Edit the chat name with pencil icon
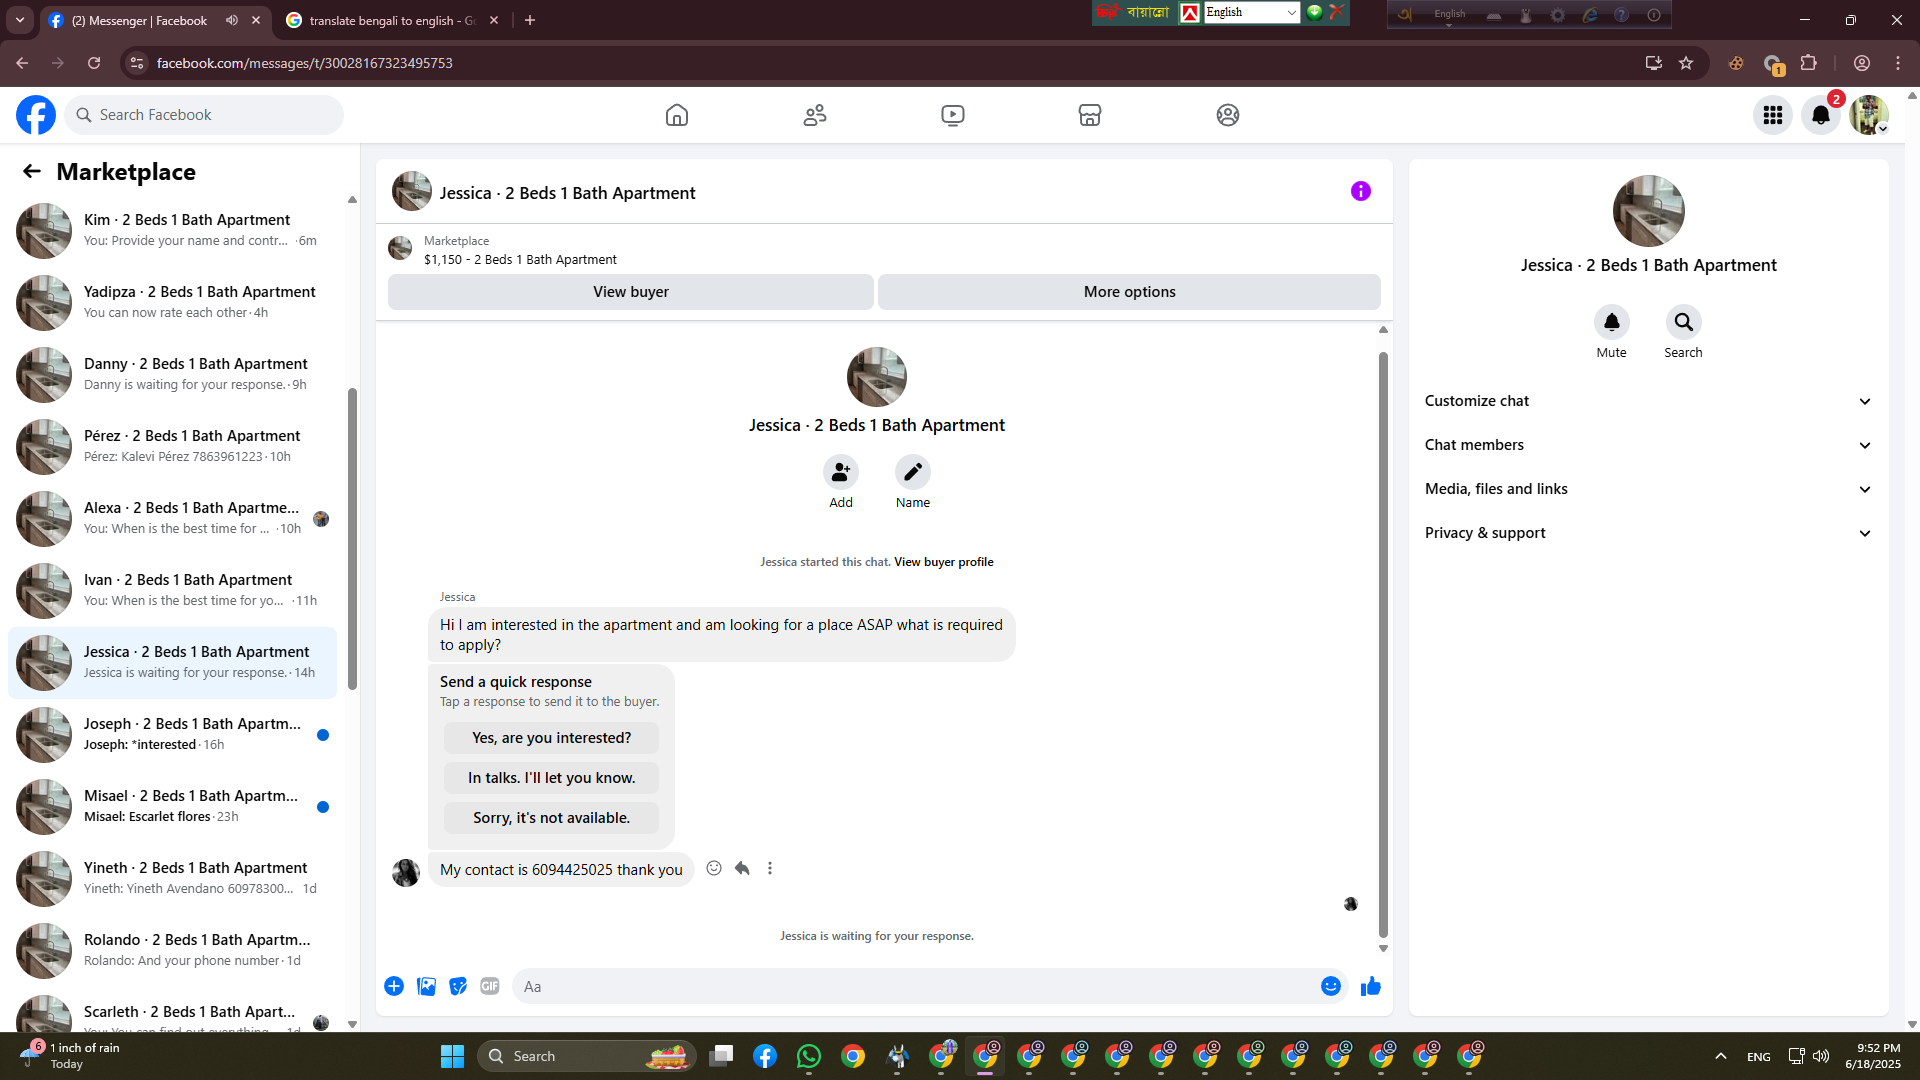 tap(913, 472)
